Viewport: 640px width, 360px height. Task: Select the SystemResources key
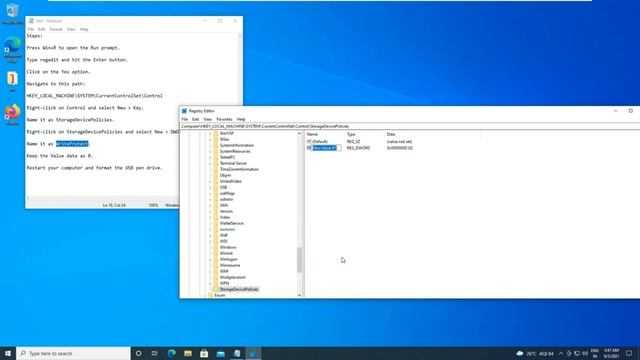tap(235, 151)
